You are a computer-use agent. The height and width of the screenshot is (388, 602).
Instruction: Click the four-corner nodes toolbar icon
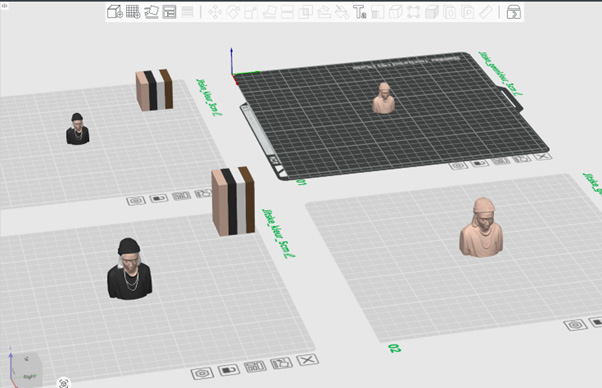(413, 12)
